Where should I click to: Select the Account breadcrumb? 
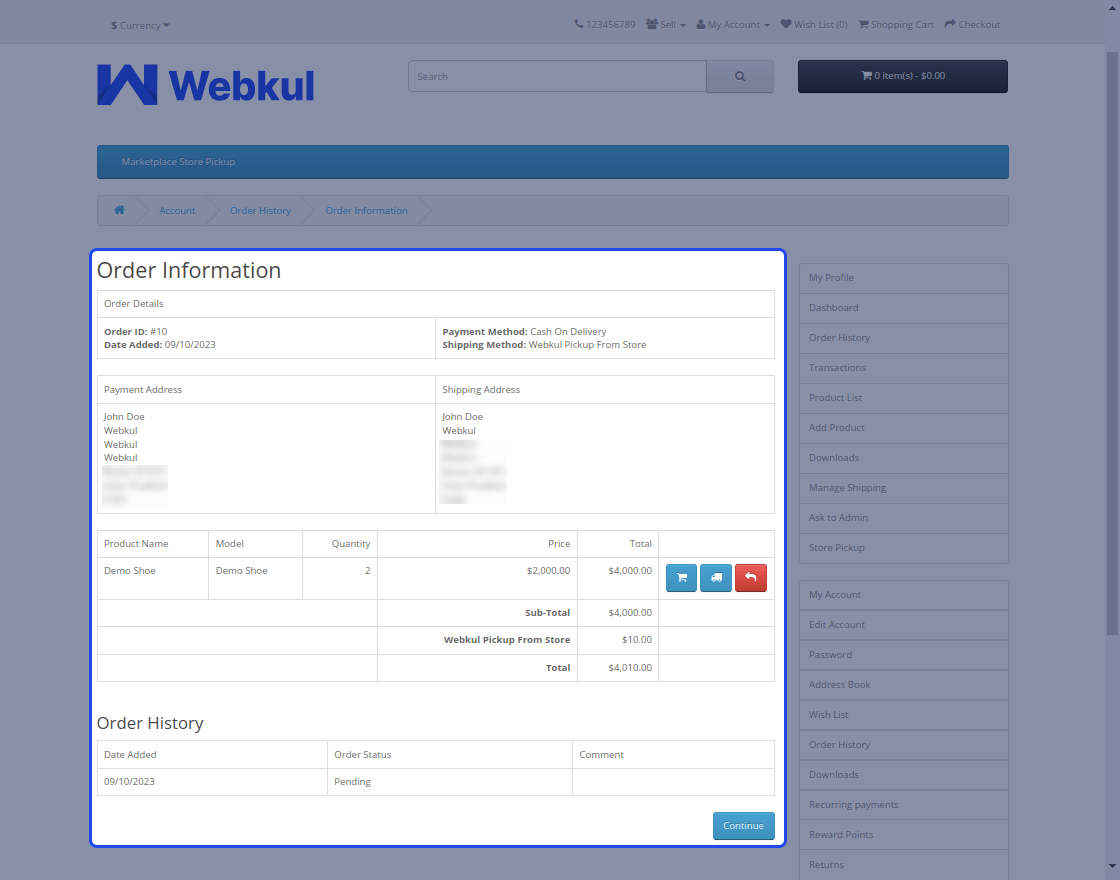tap(177, 211)
